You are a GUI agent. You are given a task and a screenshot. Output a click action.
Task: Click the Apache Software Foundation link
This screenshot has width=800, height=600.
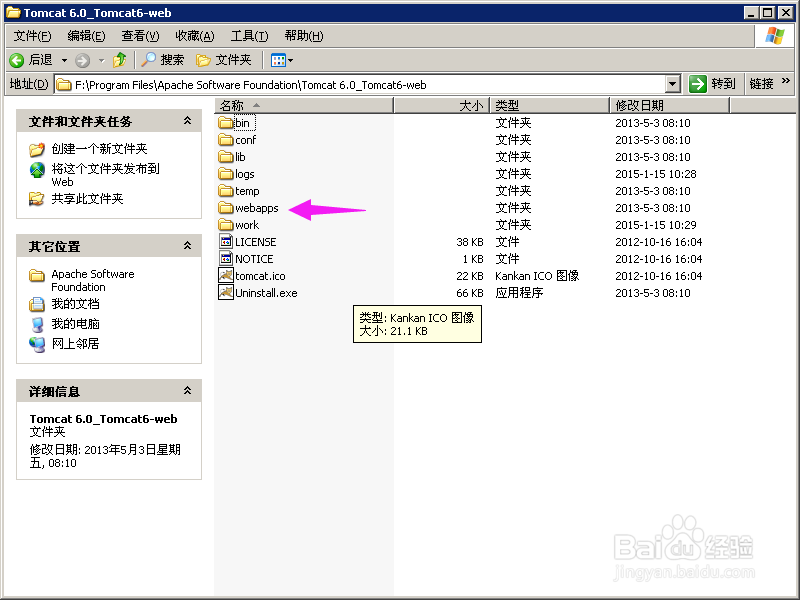point(93,280)
